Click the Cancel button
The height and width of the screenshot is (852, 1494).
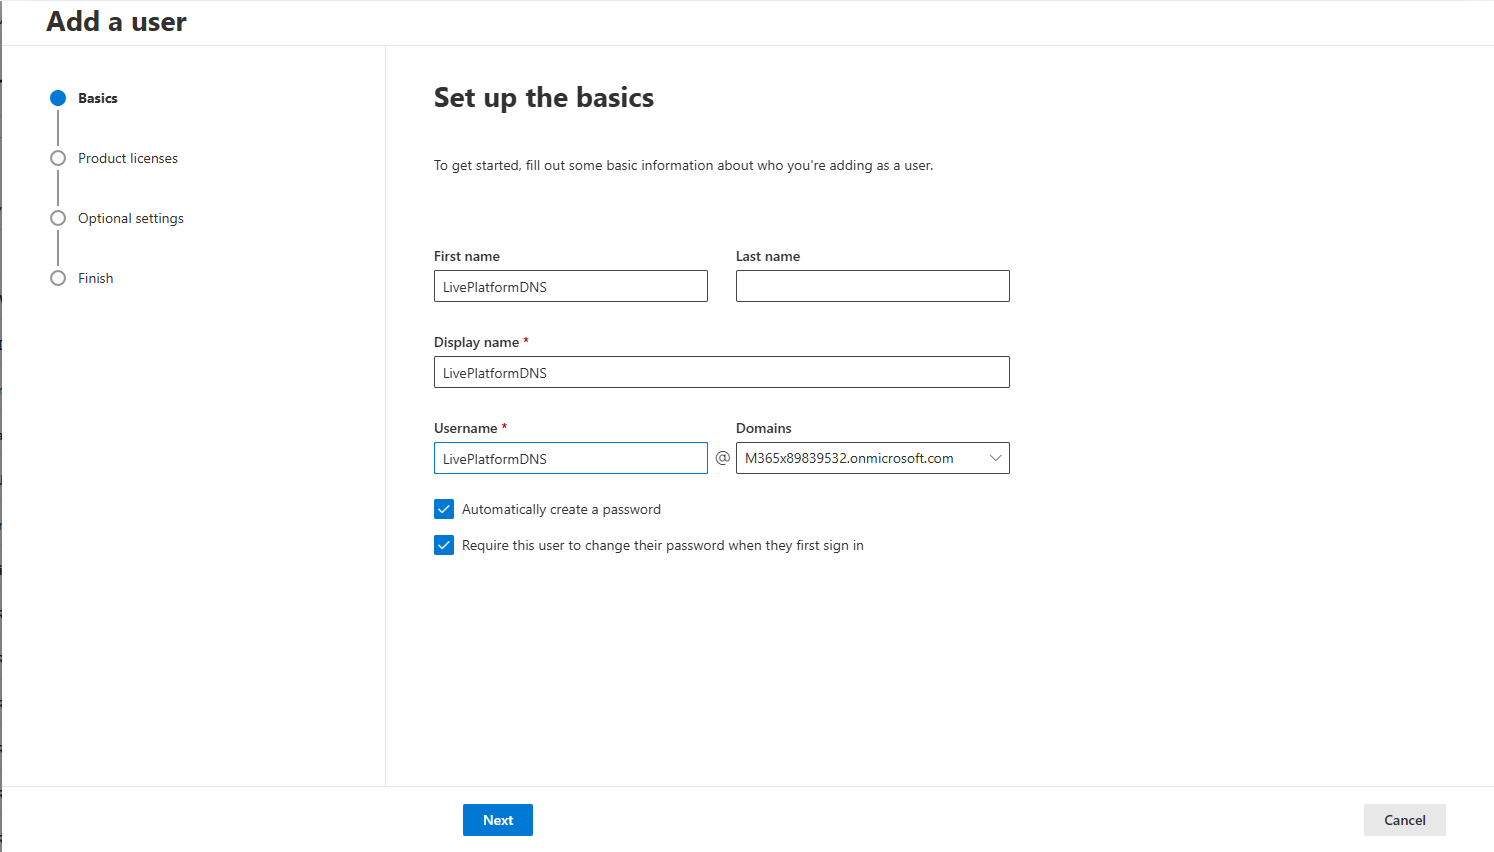point(1404,820)
